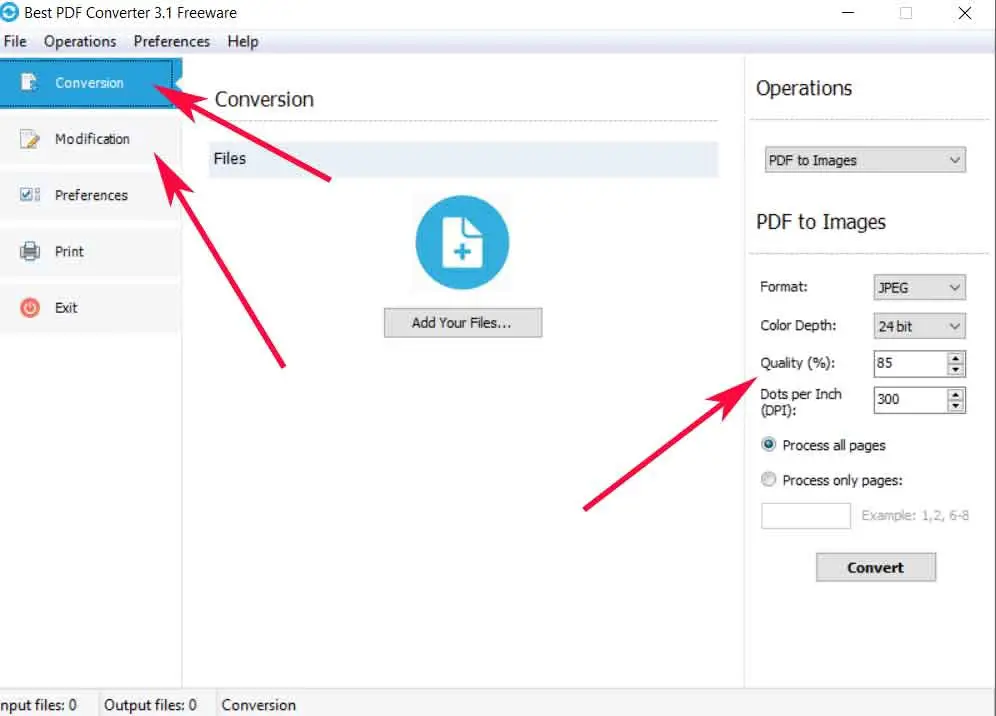Select the Process all pages radio button
Screen dimensions: 996x716
769,445
